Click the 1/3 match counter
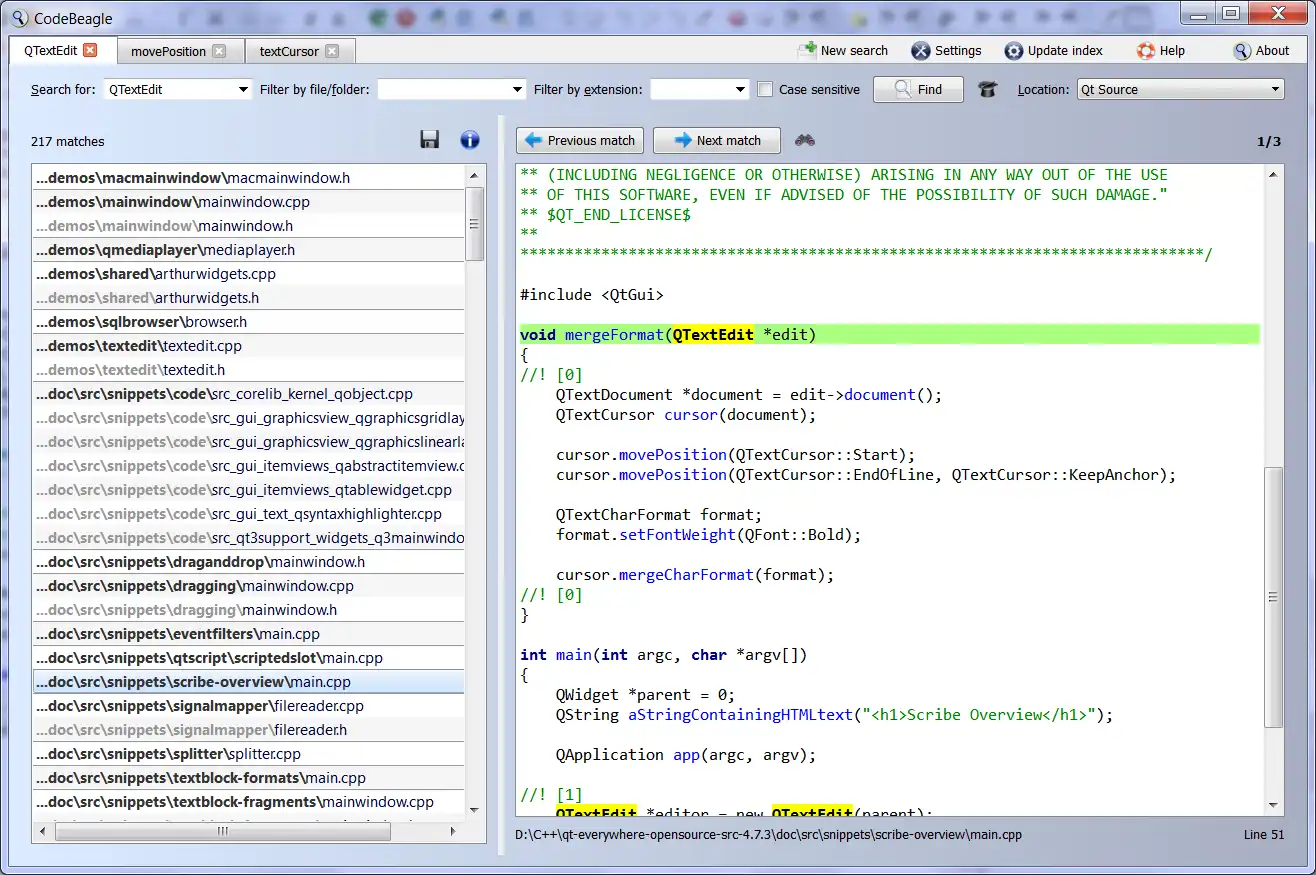Viewport: 1316px width, 875px height. pyautogui.click(x=1269, y=141)
